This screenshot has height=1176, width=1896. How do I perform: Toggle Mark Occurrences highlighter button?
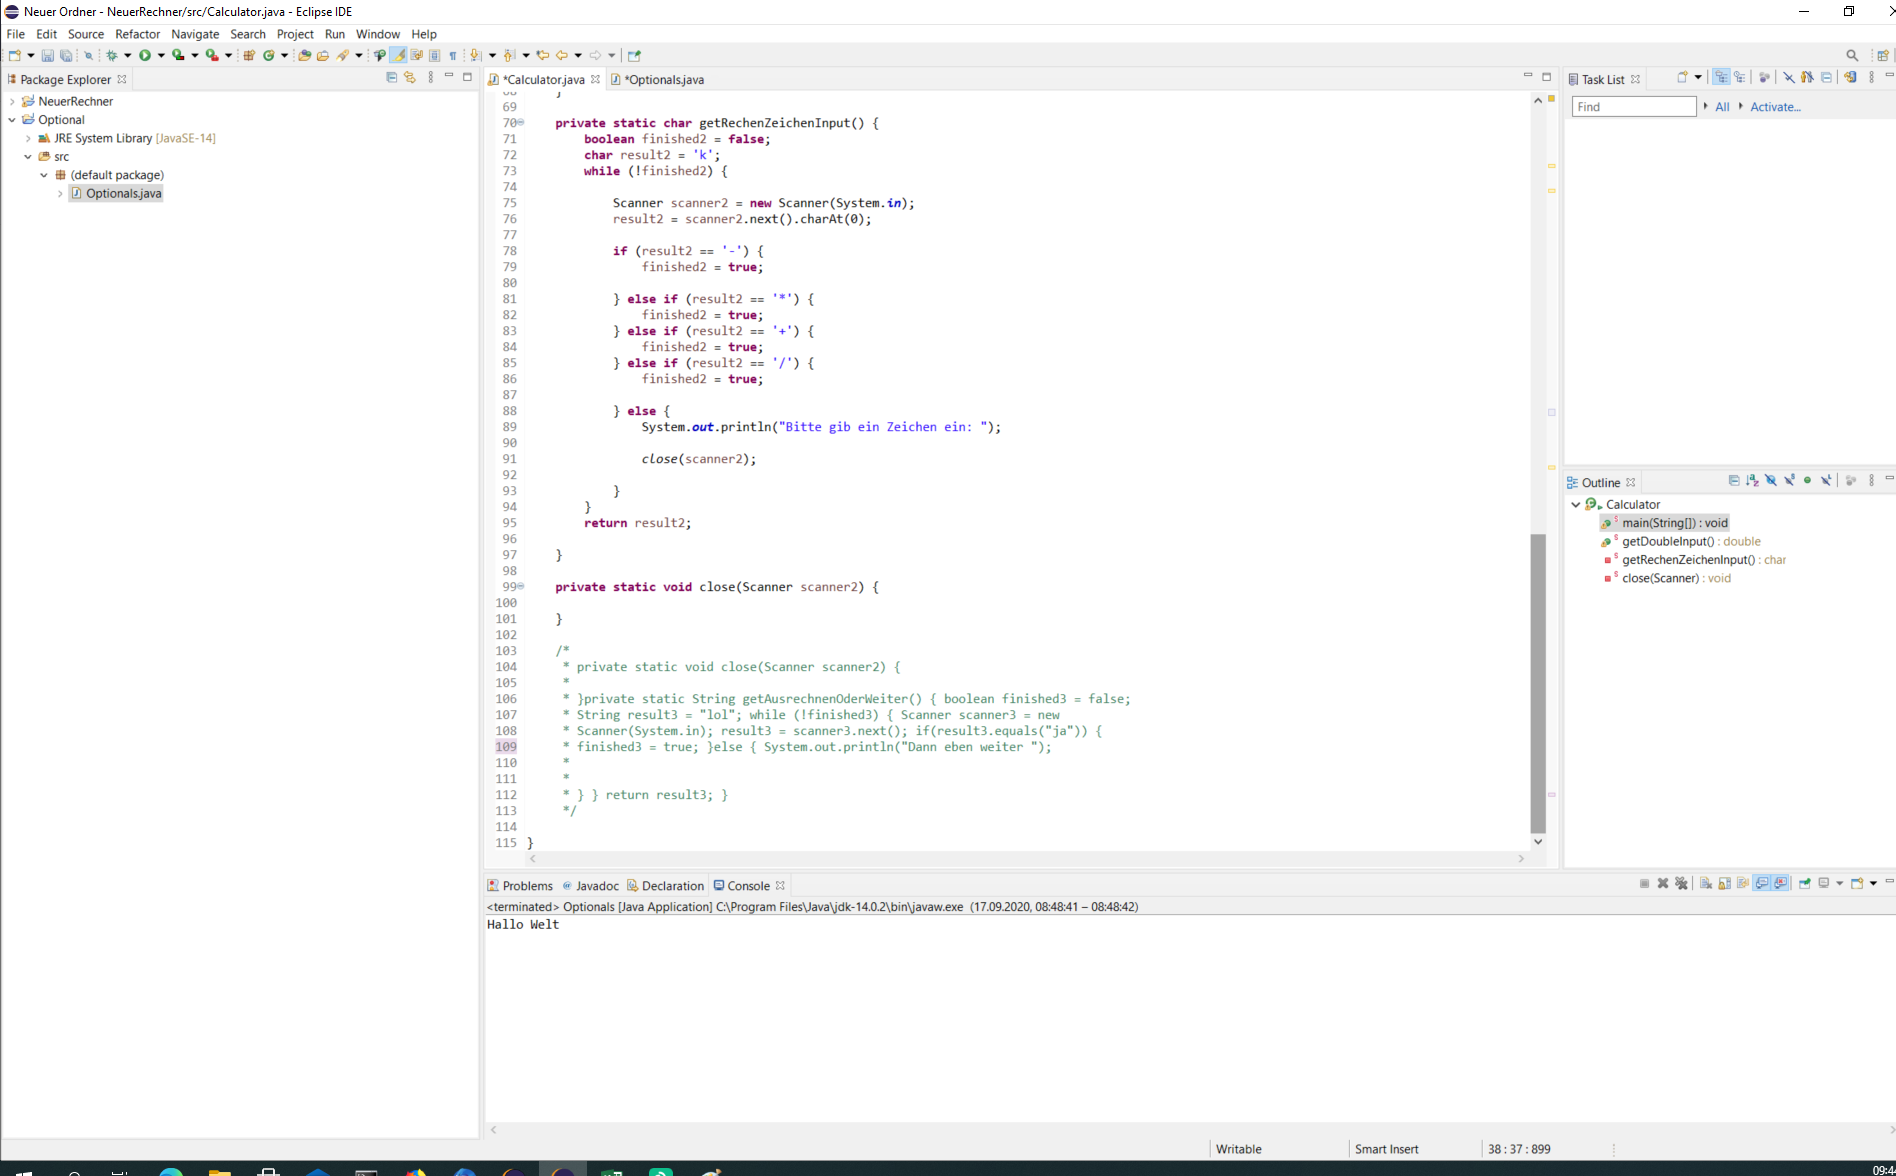(398, 56)
